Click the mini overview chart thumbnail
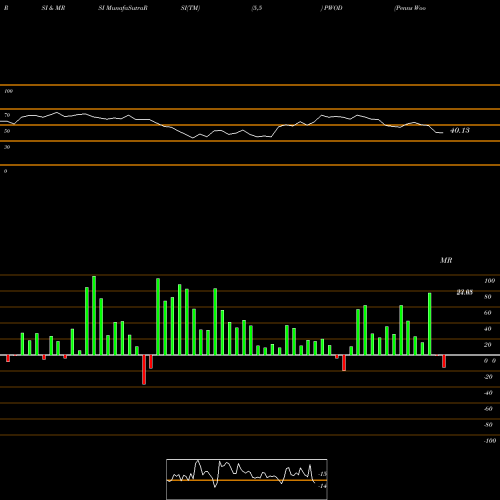 click(247, 479)
